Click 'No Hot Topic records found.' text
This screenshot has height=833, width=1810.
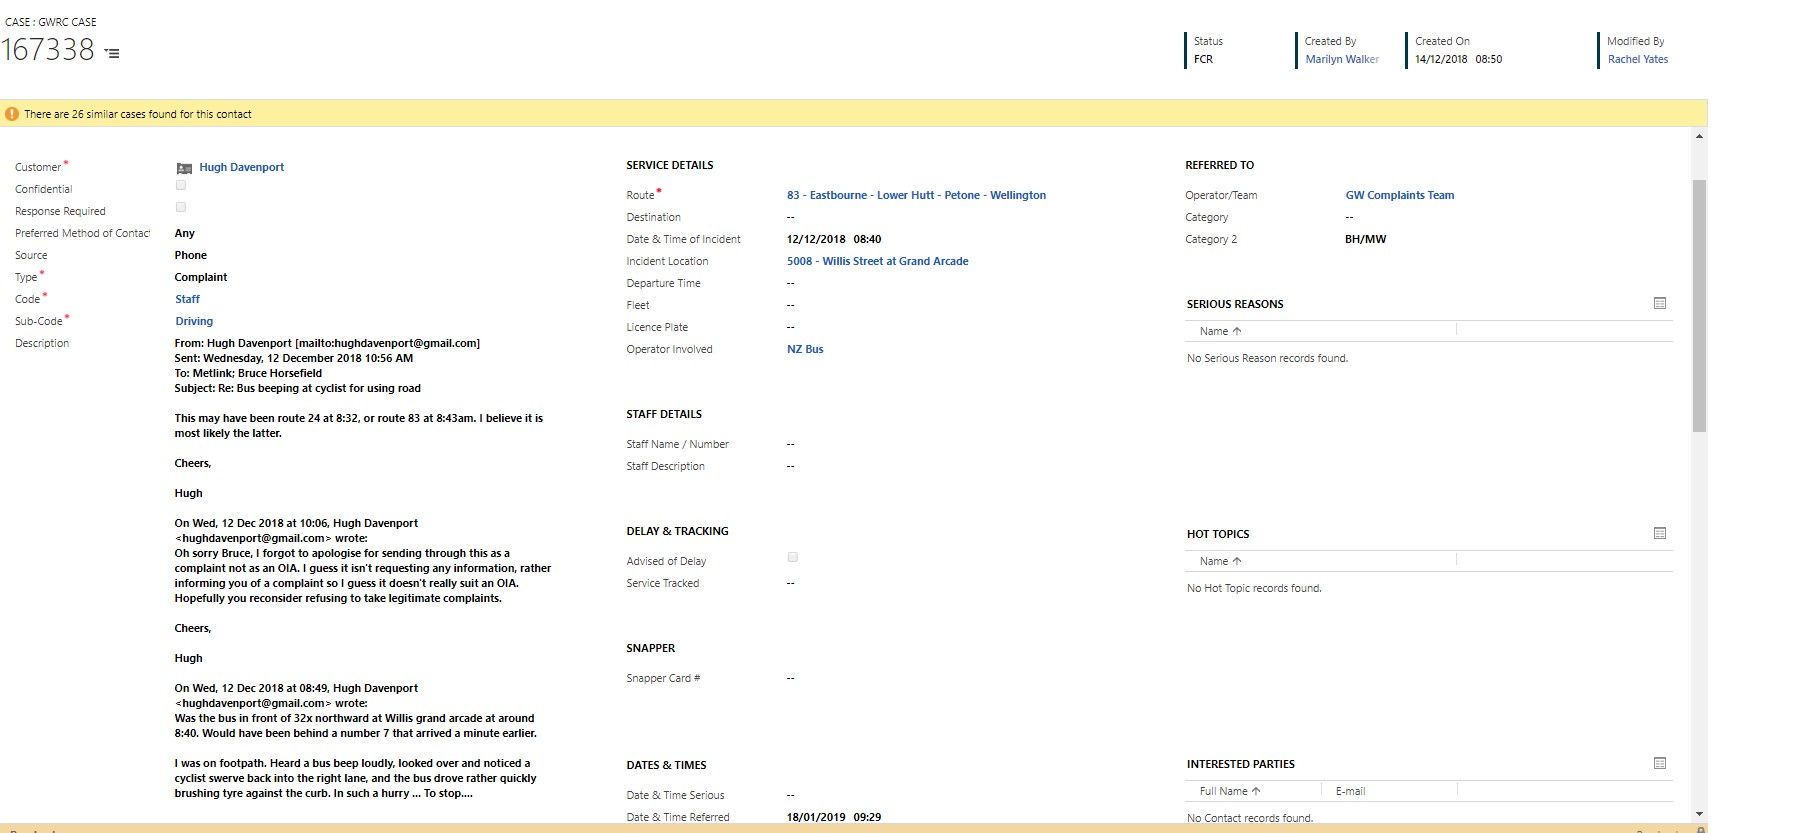(1254, 588)
